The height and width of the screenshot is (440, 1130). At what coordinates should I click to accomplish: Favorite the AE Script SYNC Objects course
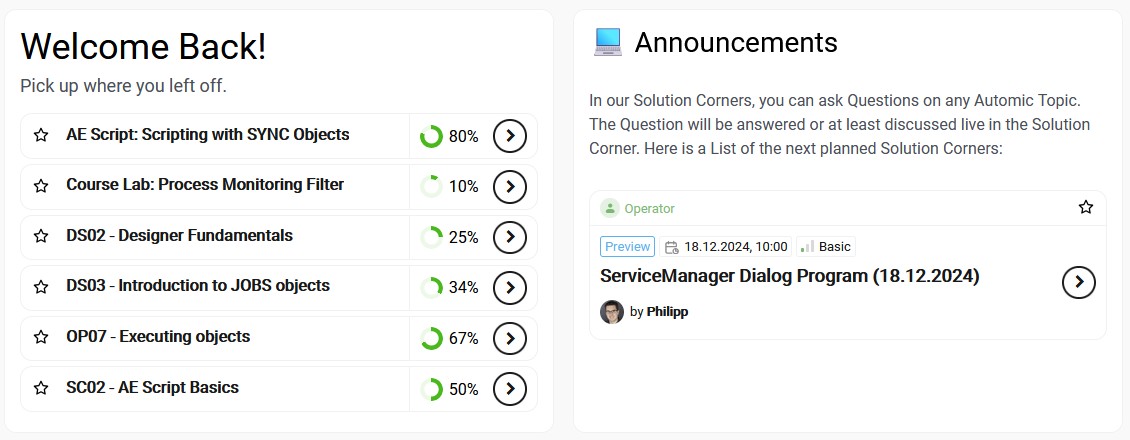[x=41, y=135]
